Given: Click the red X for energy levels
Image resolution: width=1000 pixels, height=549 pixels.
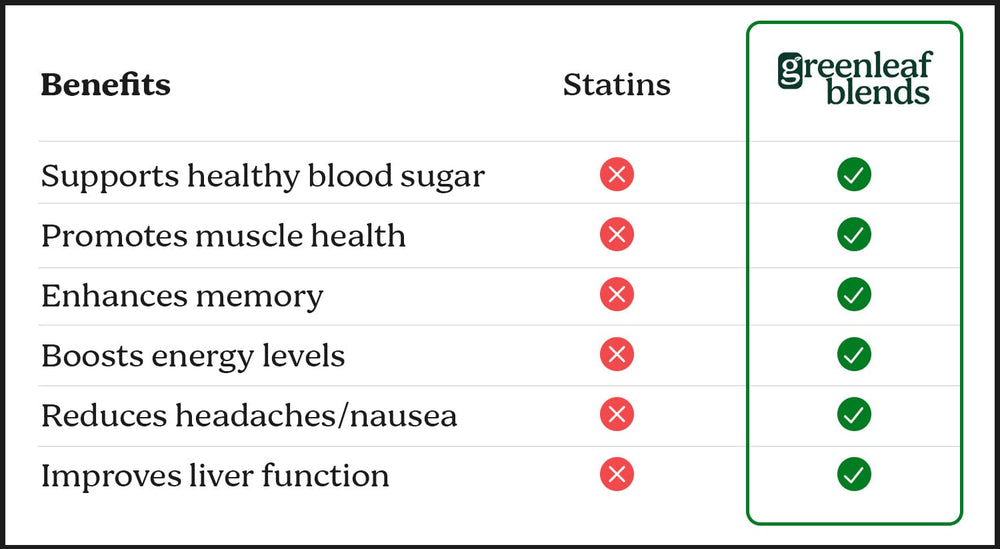Looking at the screenshot, I should (617, 354).
